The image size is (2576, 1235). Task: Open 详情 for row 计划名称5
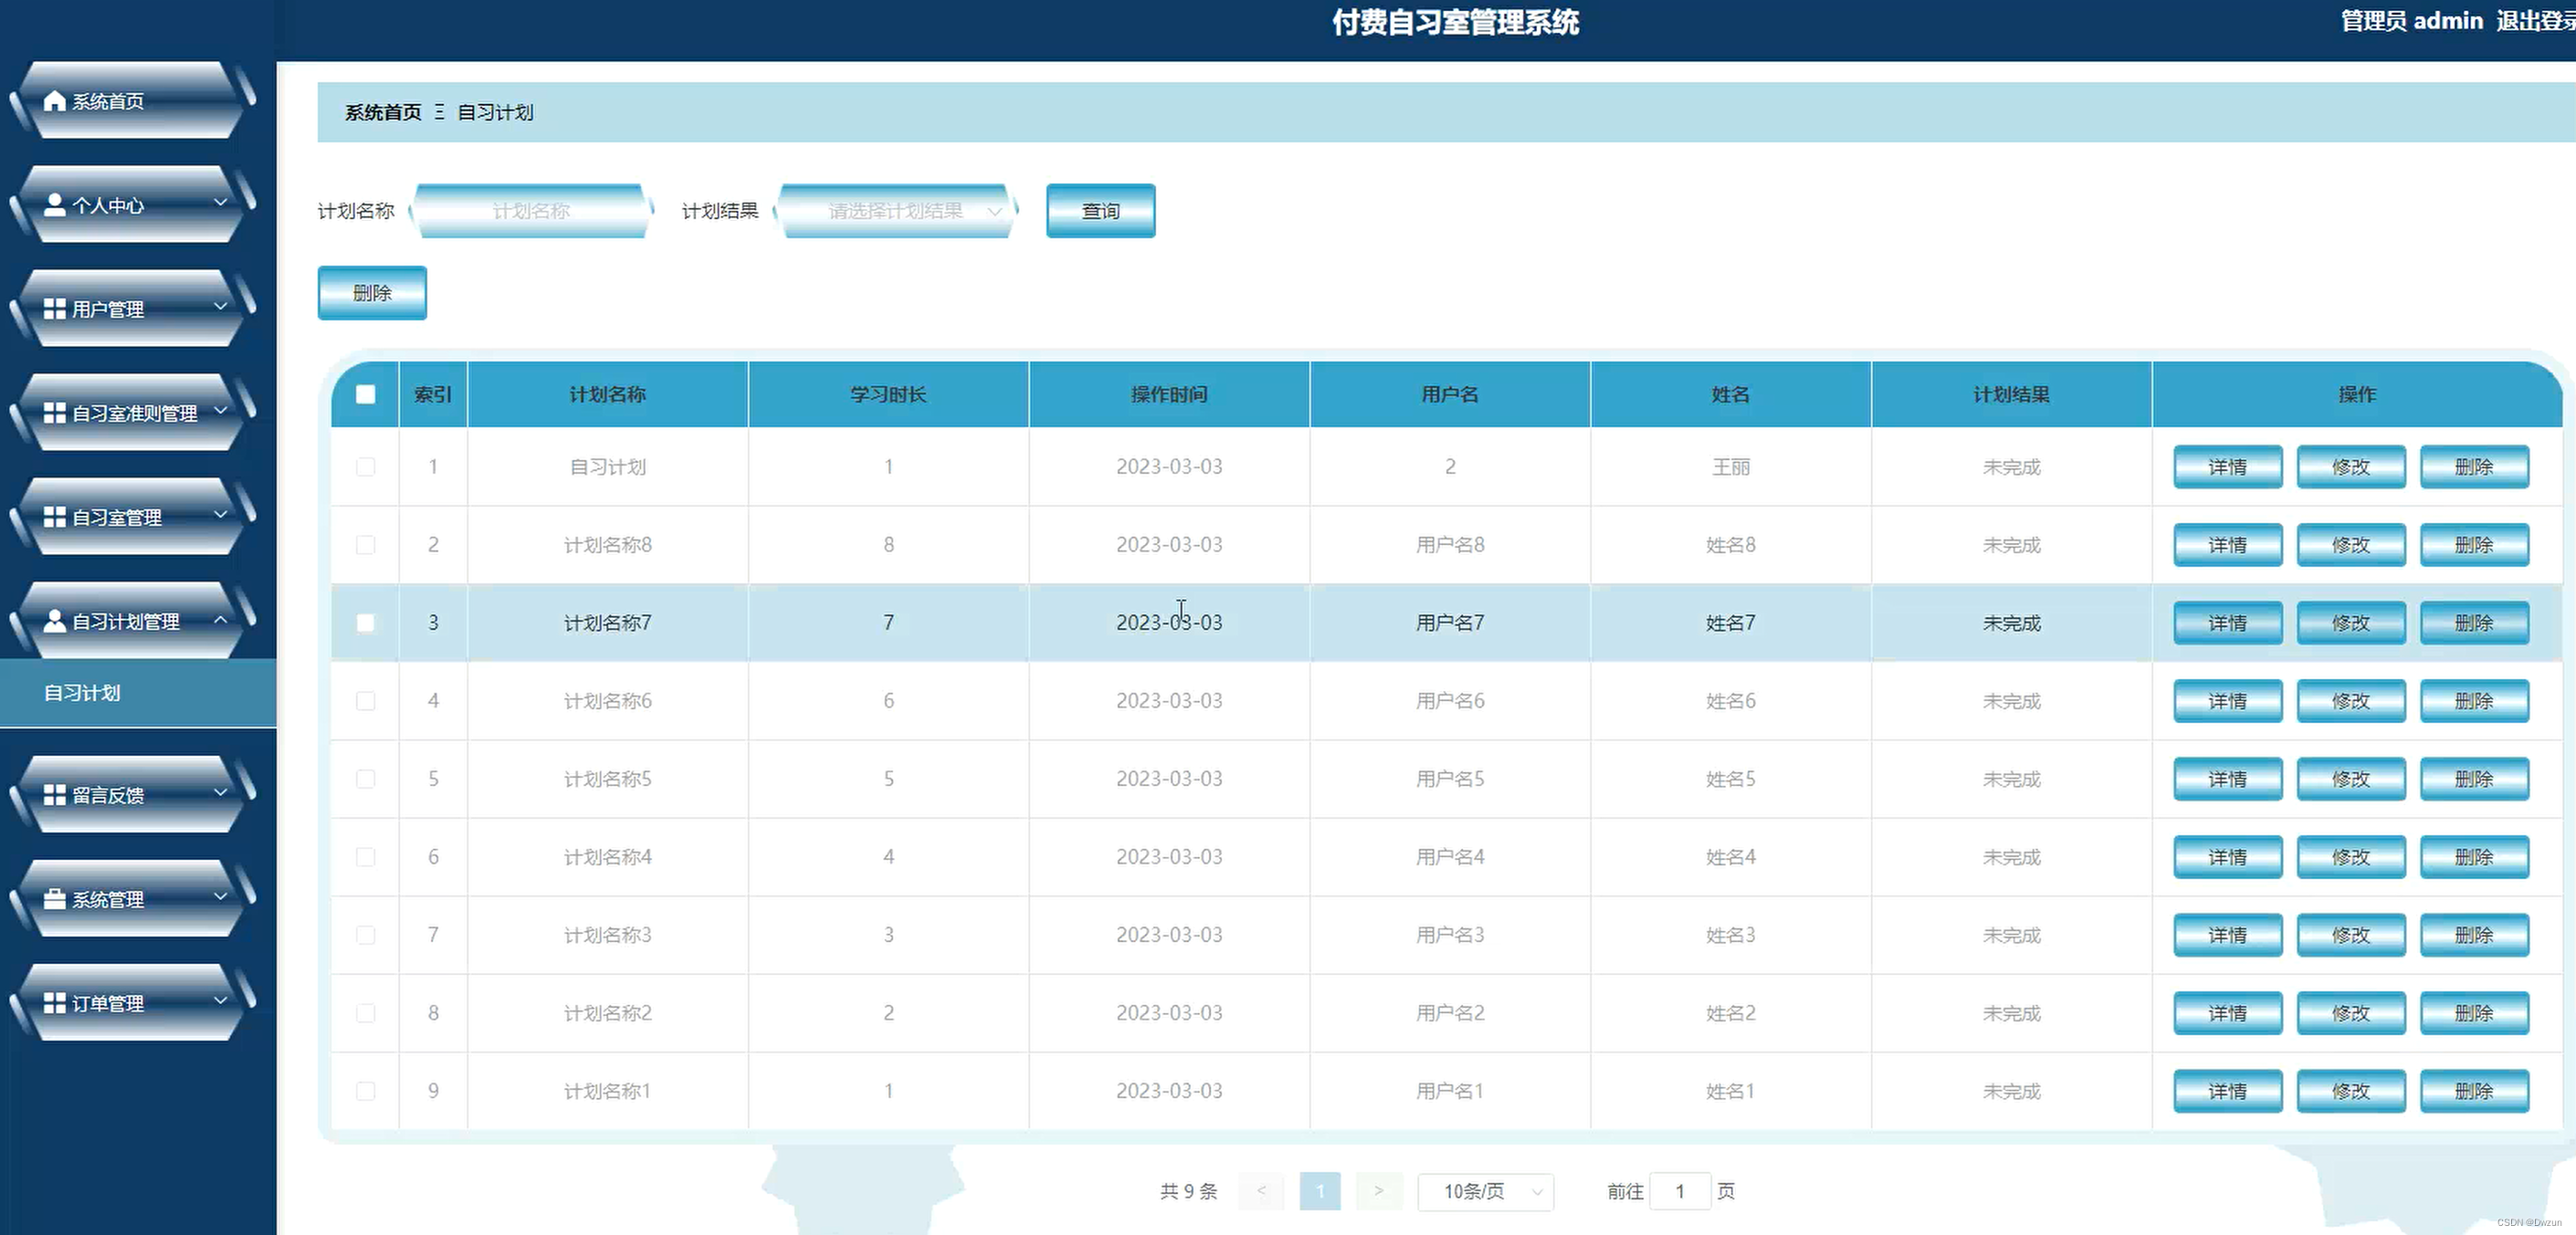[x=2228, y=779]
